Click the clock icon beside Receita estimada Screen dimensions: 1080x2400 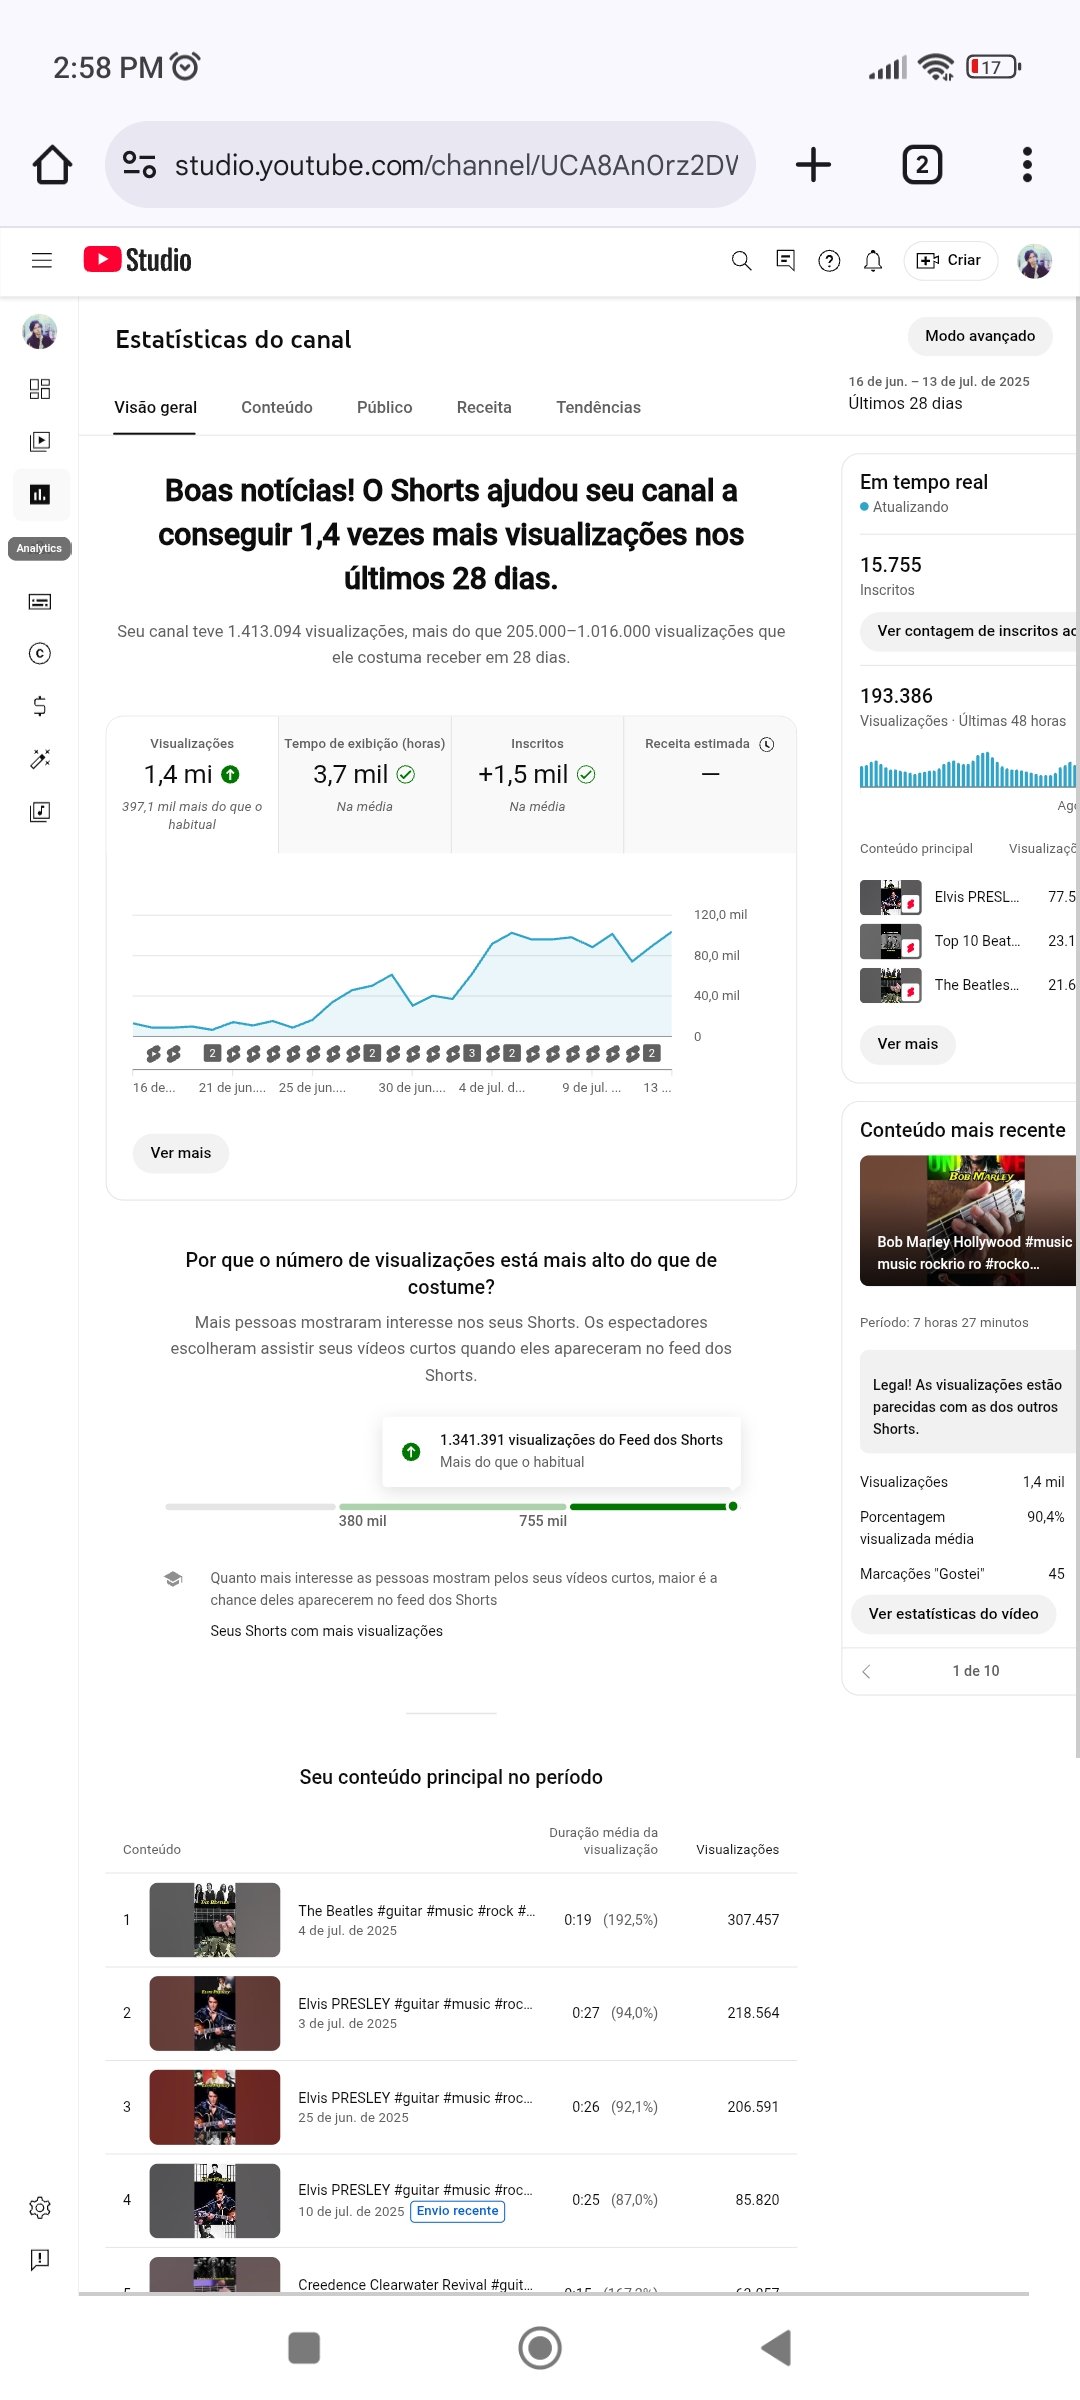tap(767, 744)
